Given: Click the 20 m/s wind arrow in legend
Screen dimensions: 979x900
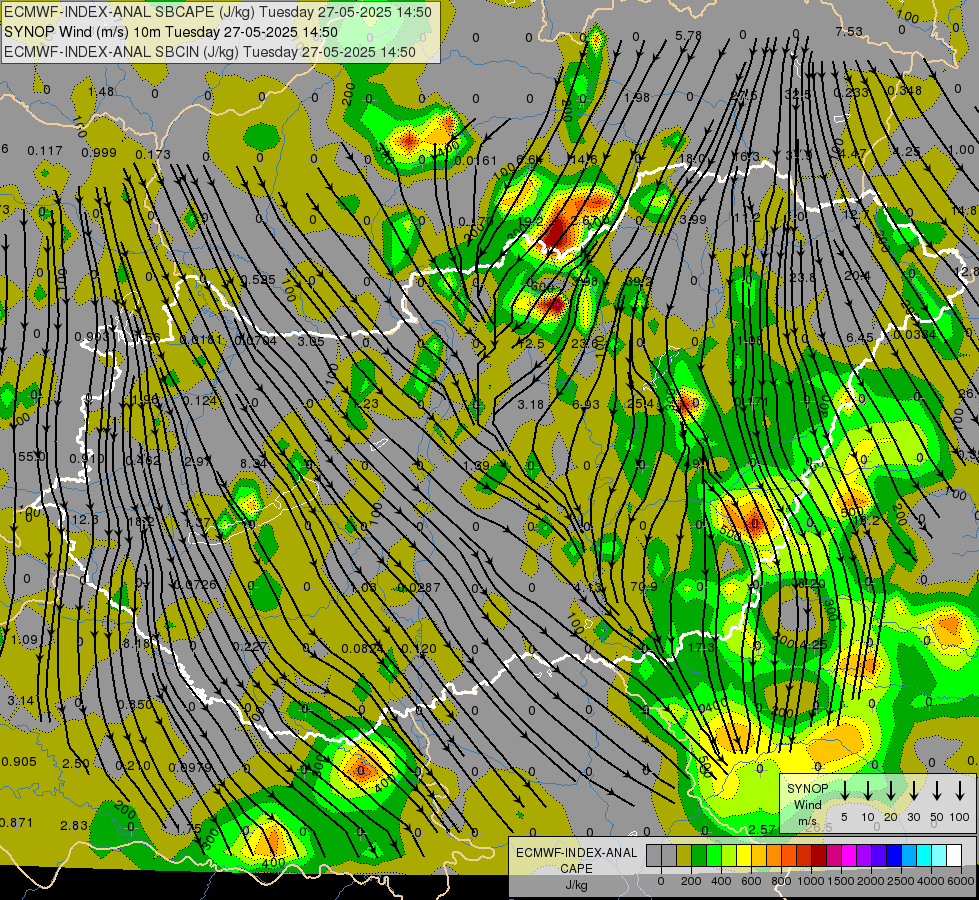Looking at the screenshot, I should coord(890,791).
